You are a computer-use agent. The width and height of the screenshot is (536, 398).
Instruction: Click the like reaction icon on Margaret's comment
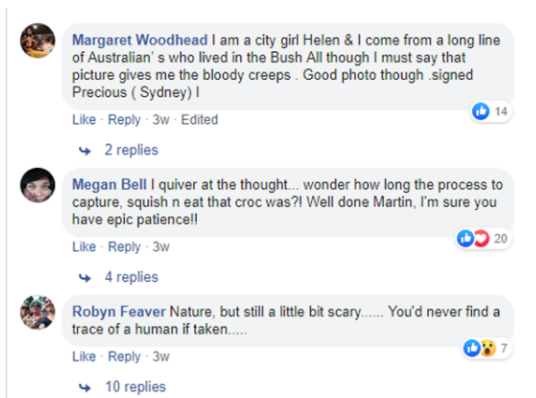point(481,111)
